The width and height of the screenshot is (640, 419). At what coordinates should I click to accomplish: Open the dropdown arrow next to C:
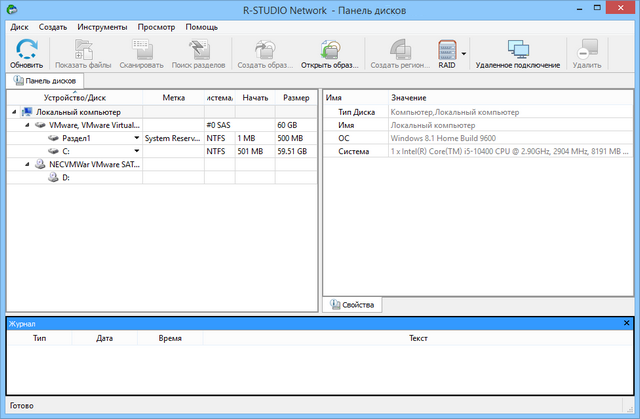[137, 151]
